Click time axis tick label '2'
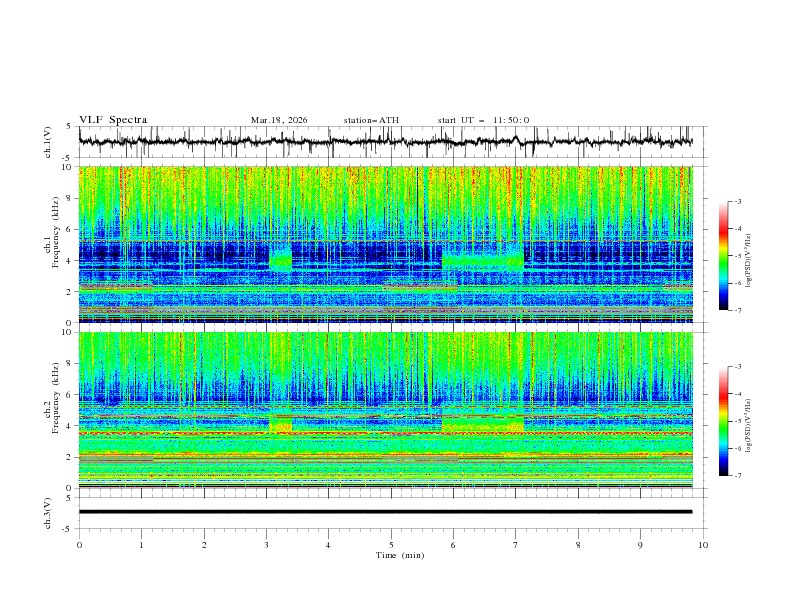The width and height of the screenshot is (792, 612). click(x=204, y=545)
